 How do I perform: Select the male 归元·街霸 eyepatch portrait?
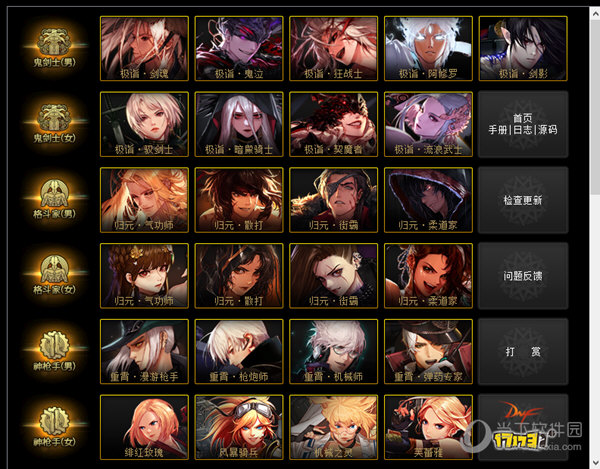click(x=334, y=200)
